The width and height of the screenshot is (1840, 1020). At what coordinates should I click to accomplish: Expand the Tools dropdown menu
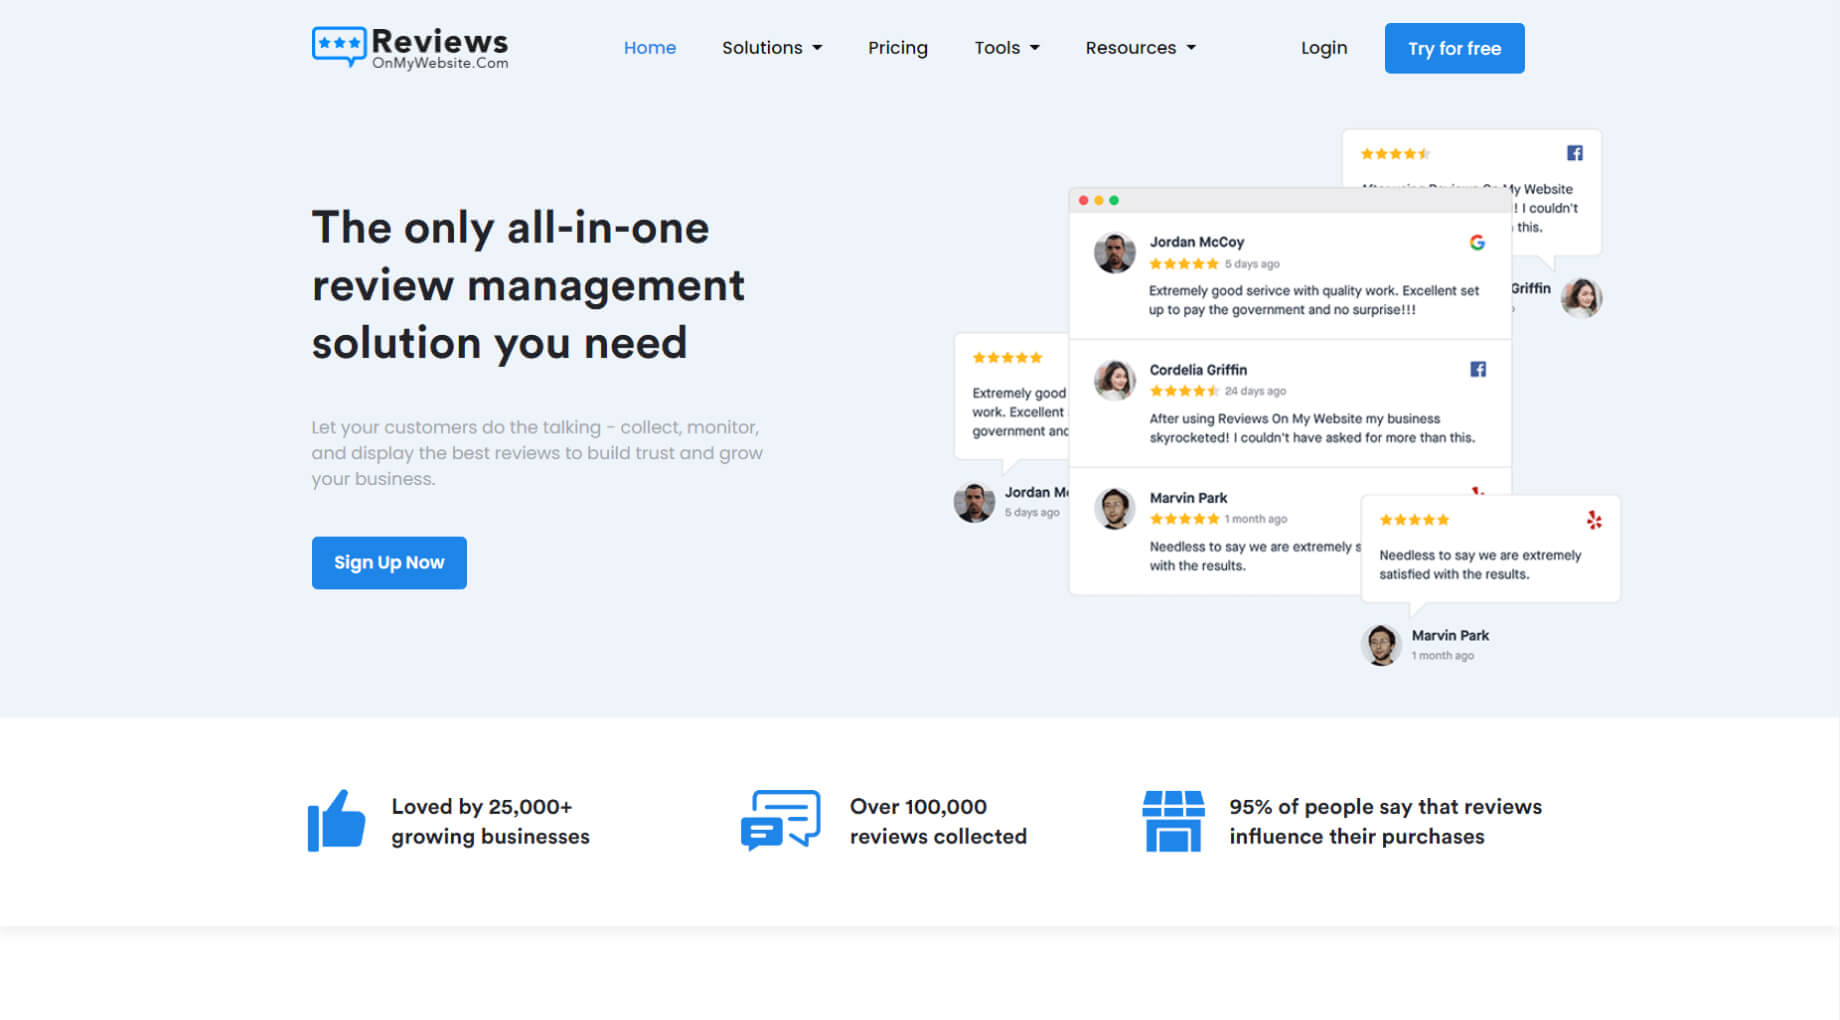[1007, 48]
